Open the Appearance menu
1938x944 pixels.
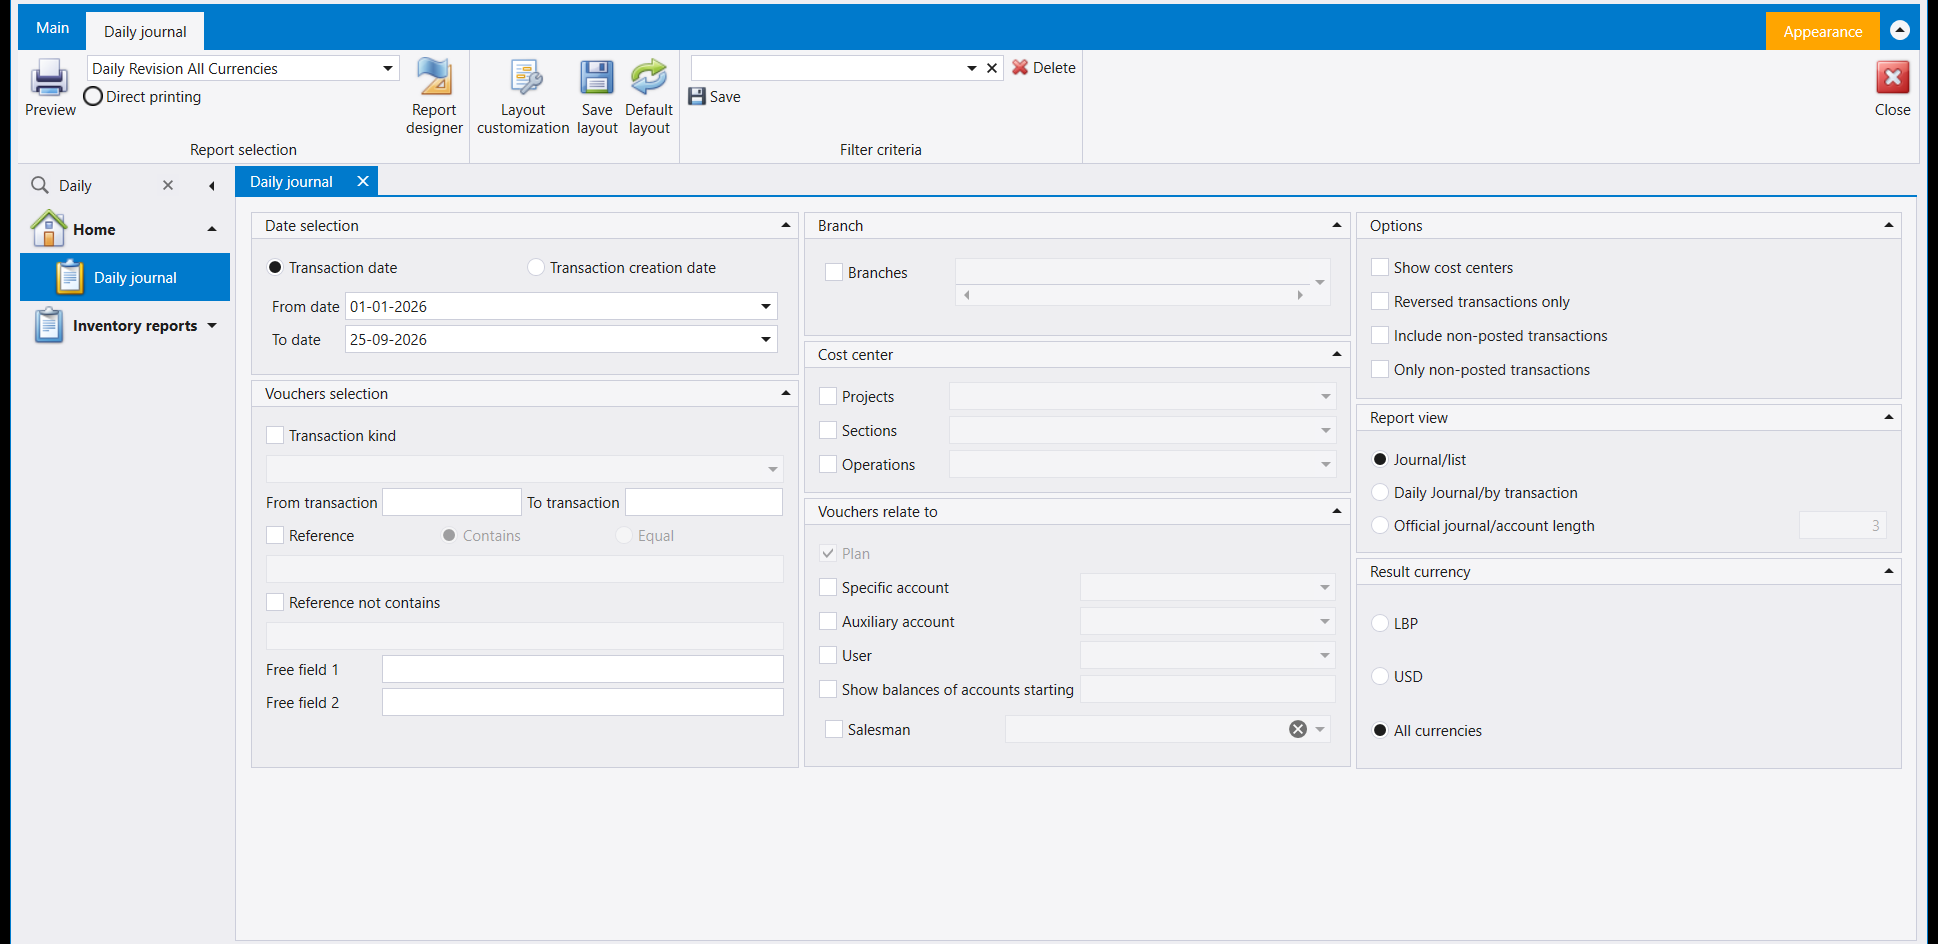[1822, 31]
